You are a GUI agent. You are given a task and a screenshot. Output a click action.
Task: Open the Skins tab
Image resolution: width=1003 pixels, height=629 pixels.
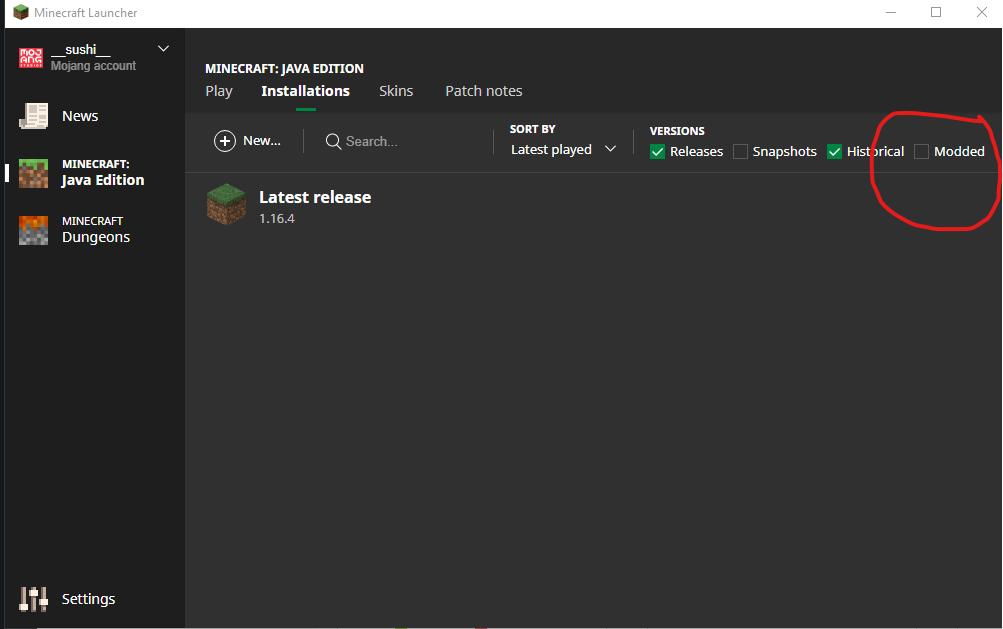[x=396, y=91]
